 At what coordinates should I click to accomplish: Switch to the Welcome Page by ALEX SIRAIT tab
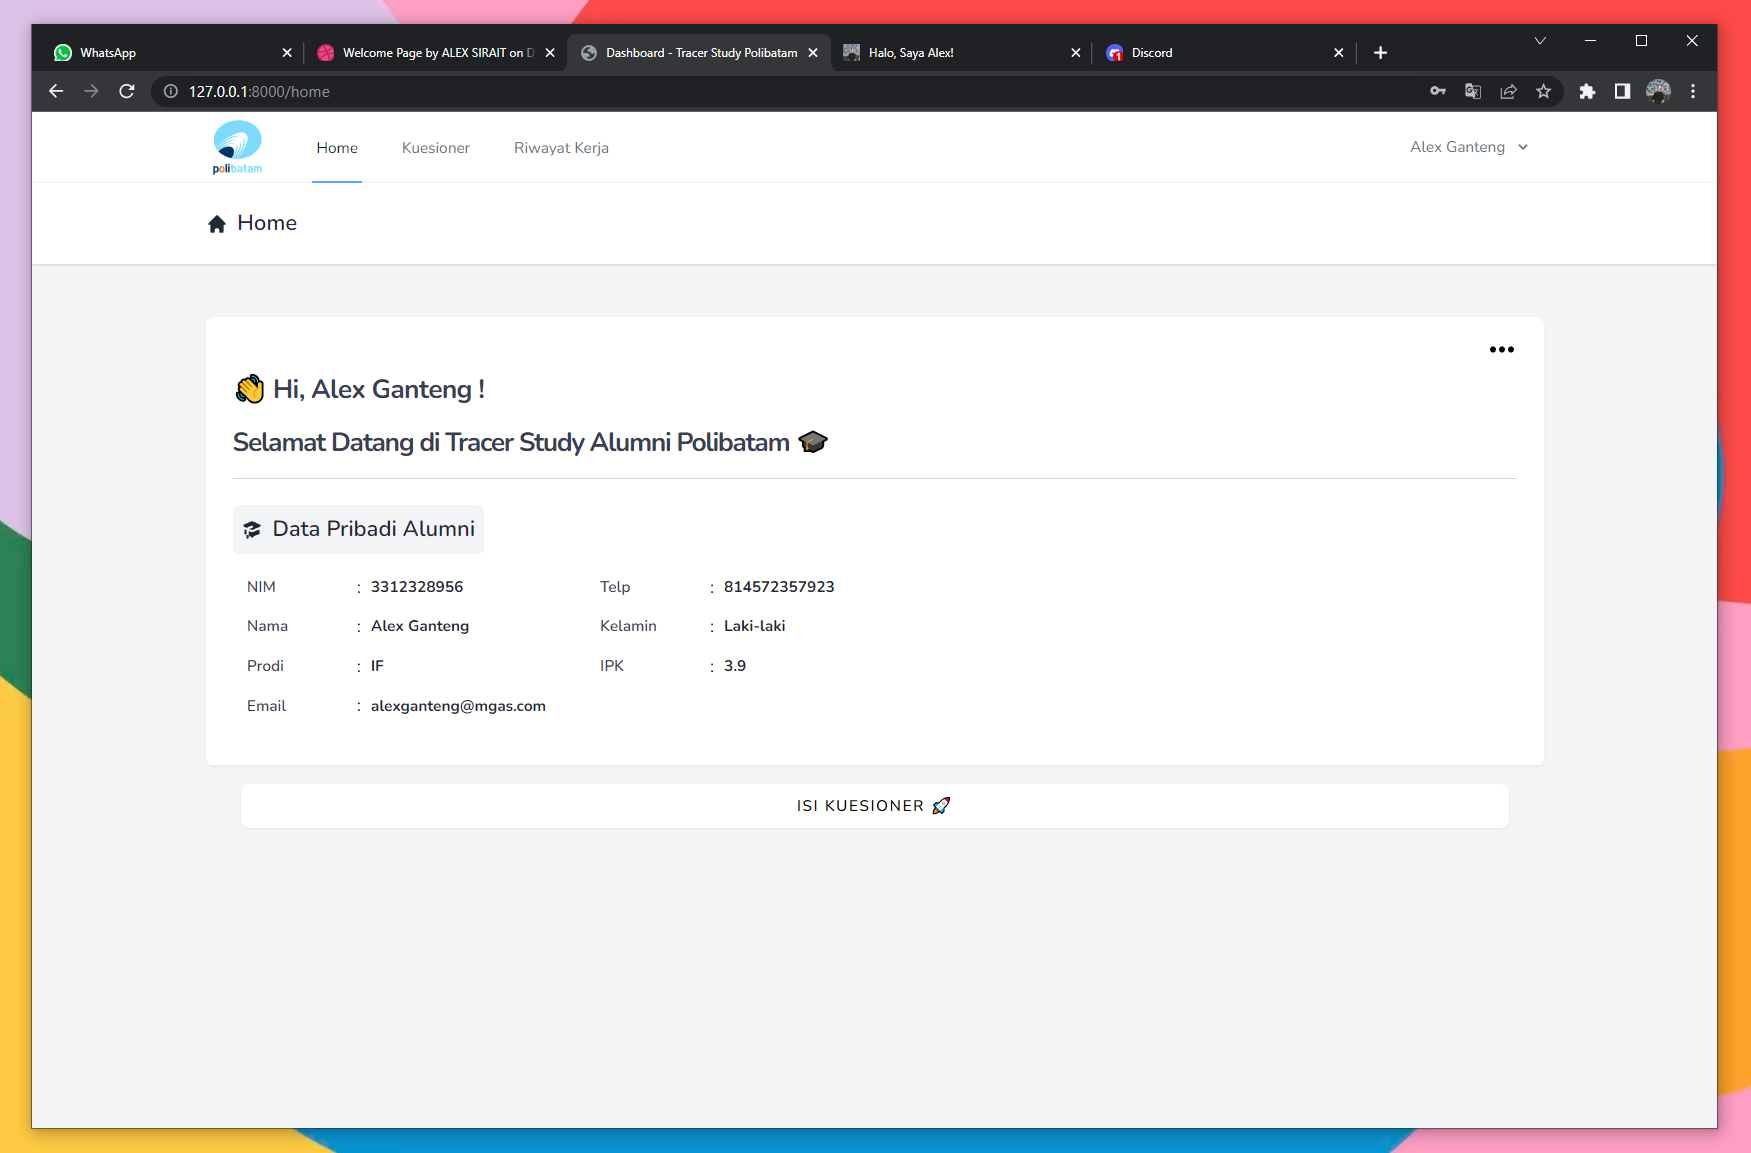click(435, 52)
